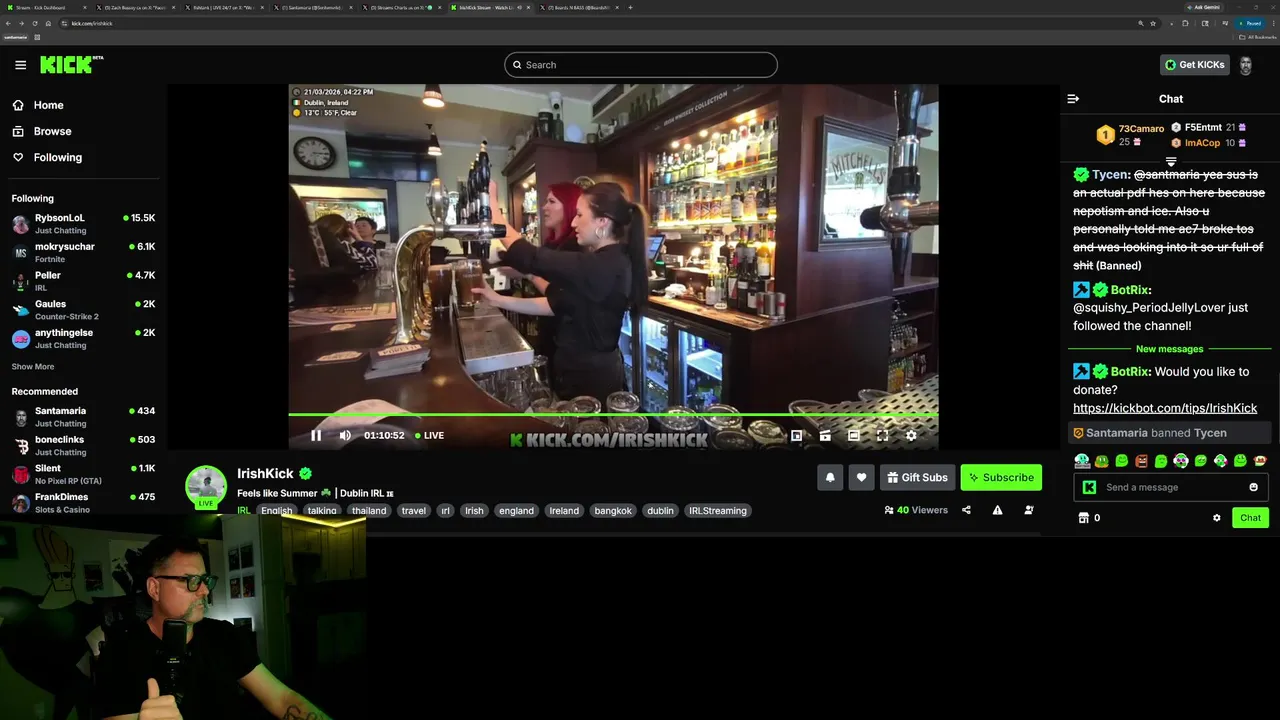Toggle theater mode in the player

click(x=854, y=435)
